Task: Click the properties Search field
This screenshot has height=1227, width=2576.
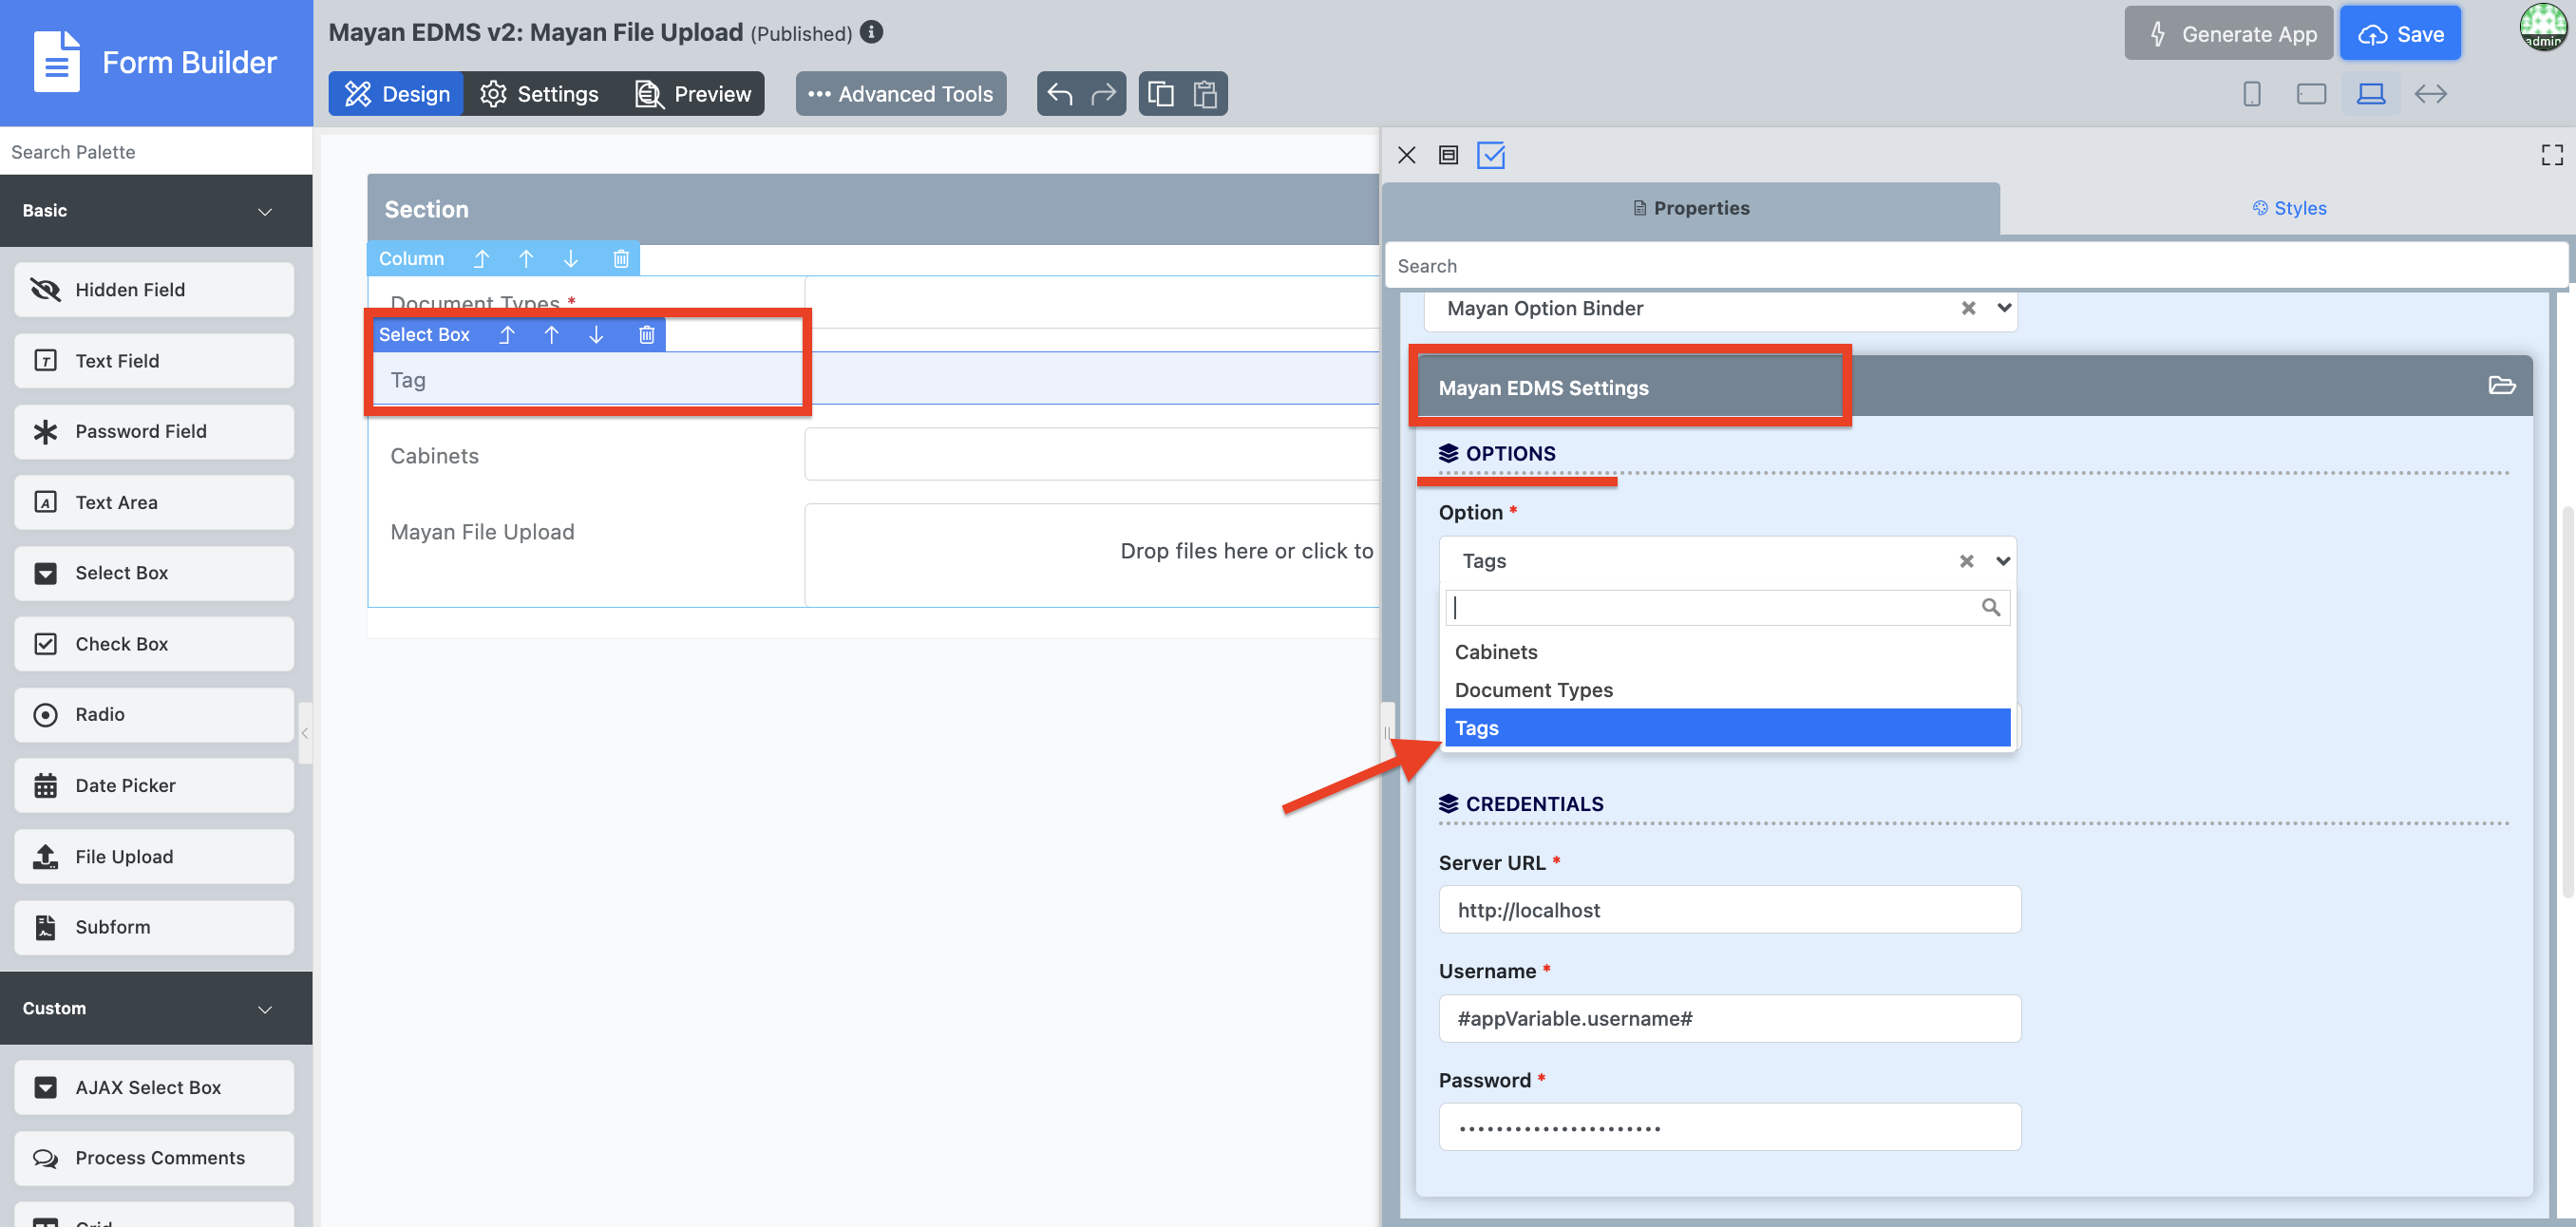Action: coord(1976,266)
